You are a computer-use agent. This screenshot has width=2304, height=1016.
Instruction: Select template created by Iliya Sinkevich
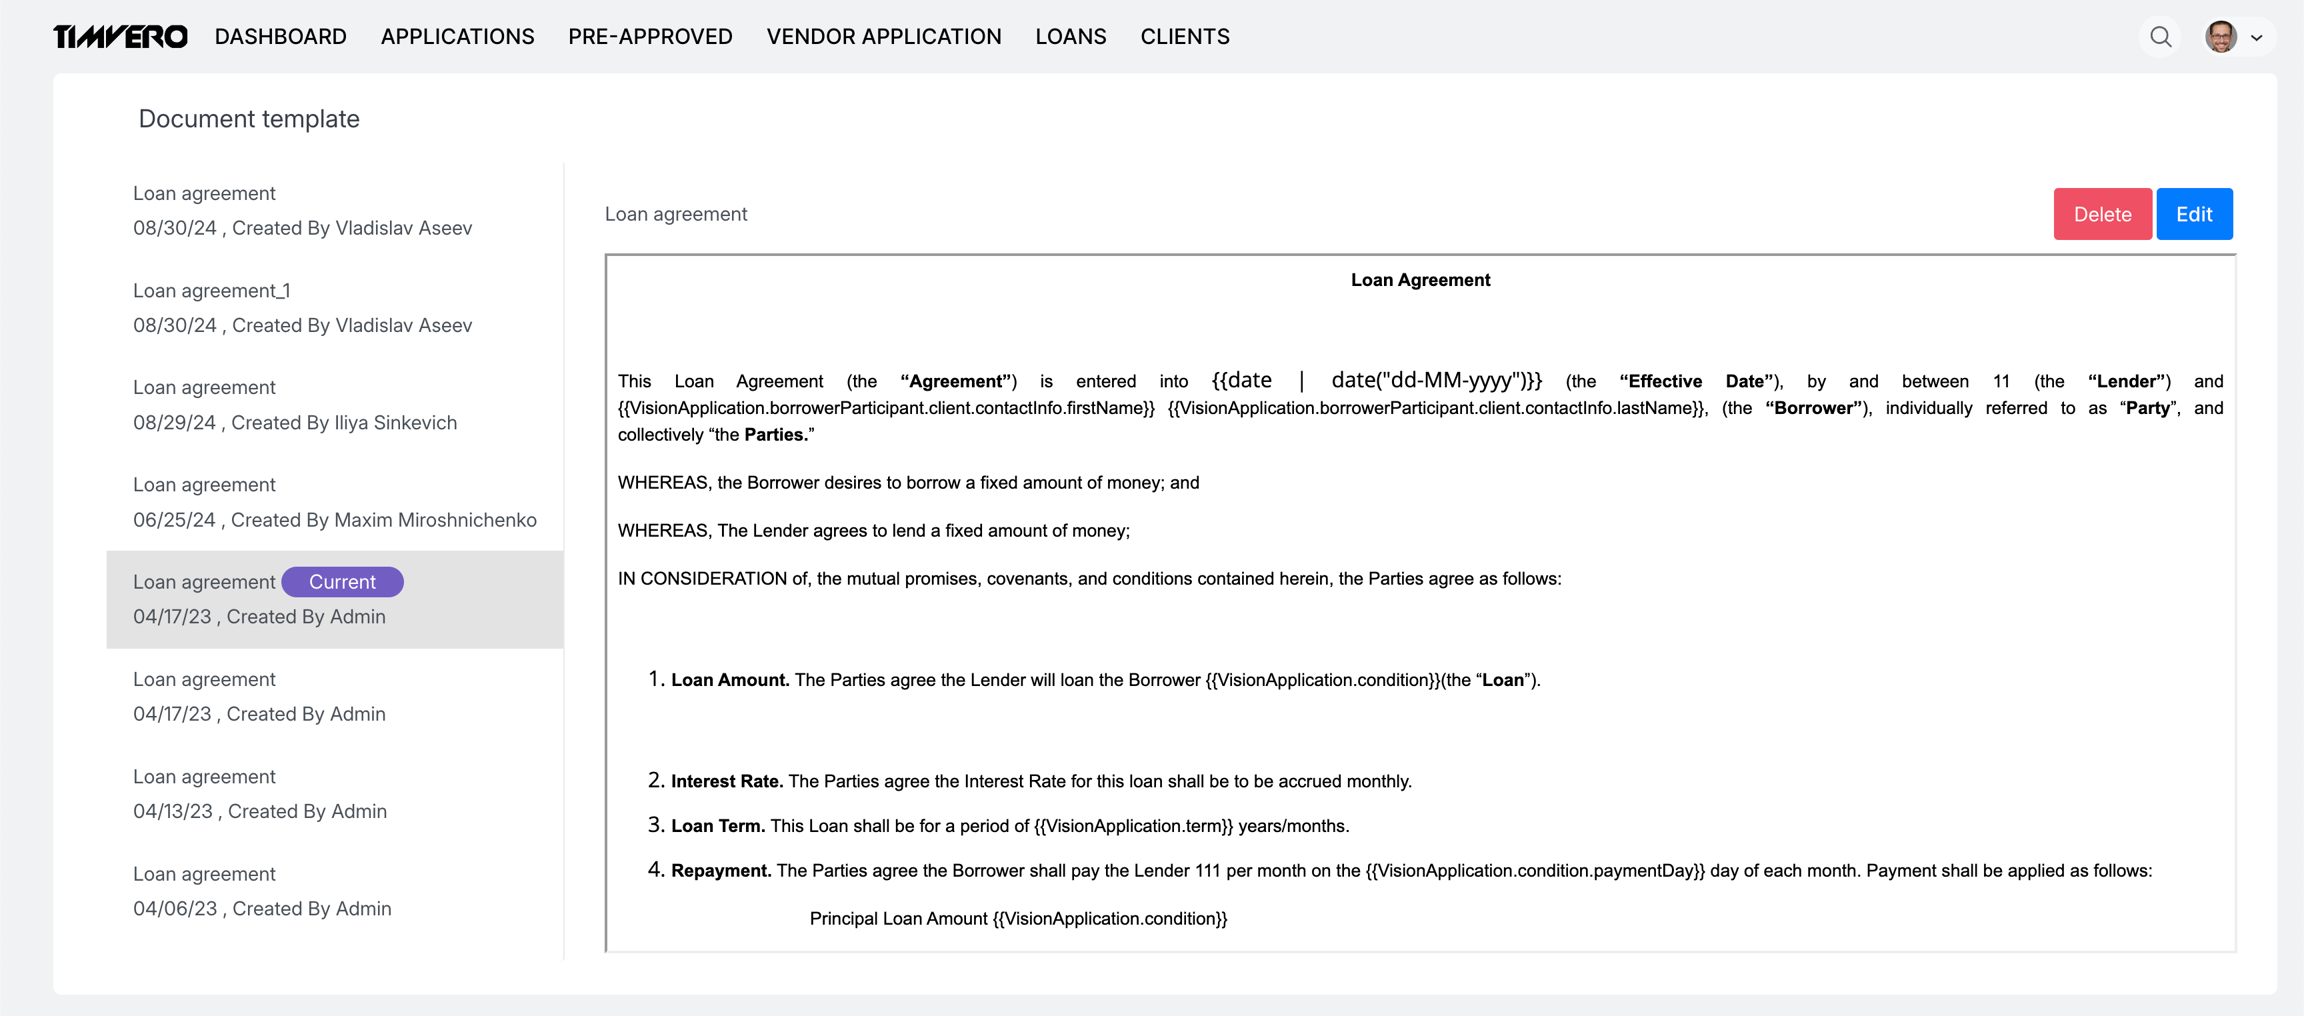[295, 405]
